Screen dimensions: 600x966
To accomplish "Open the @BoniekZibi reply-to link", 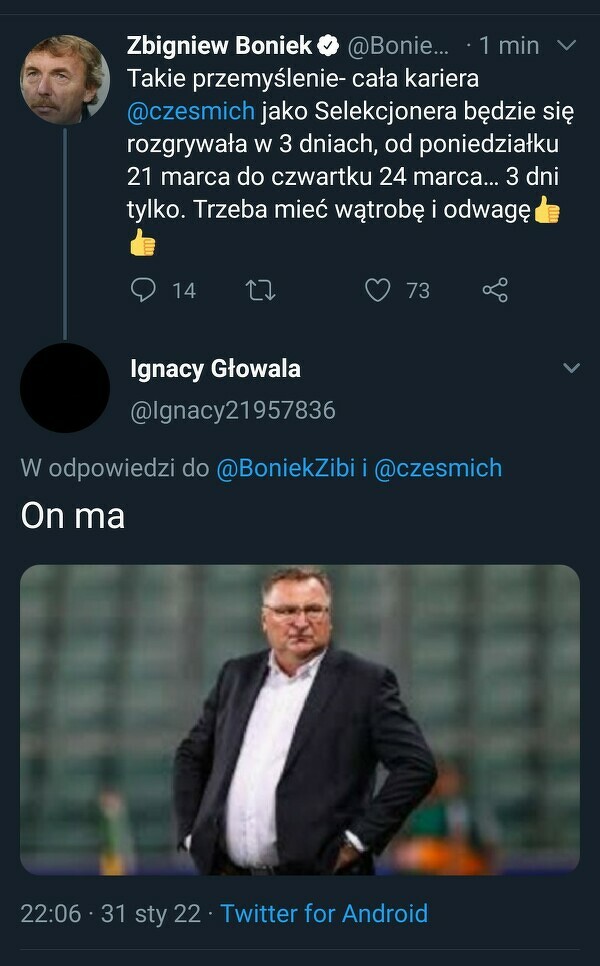I will [285, 468].
